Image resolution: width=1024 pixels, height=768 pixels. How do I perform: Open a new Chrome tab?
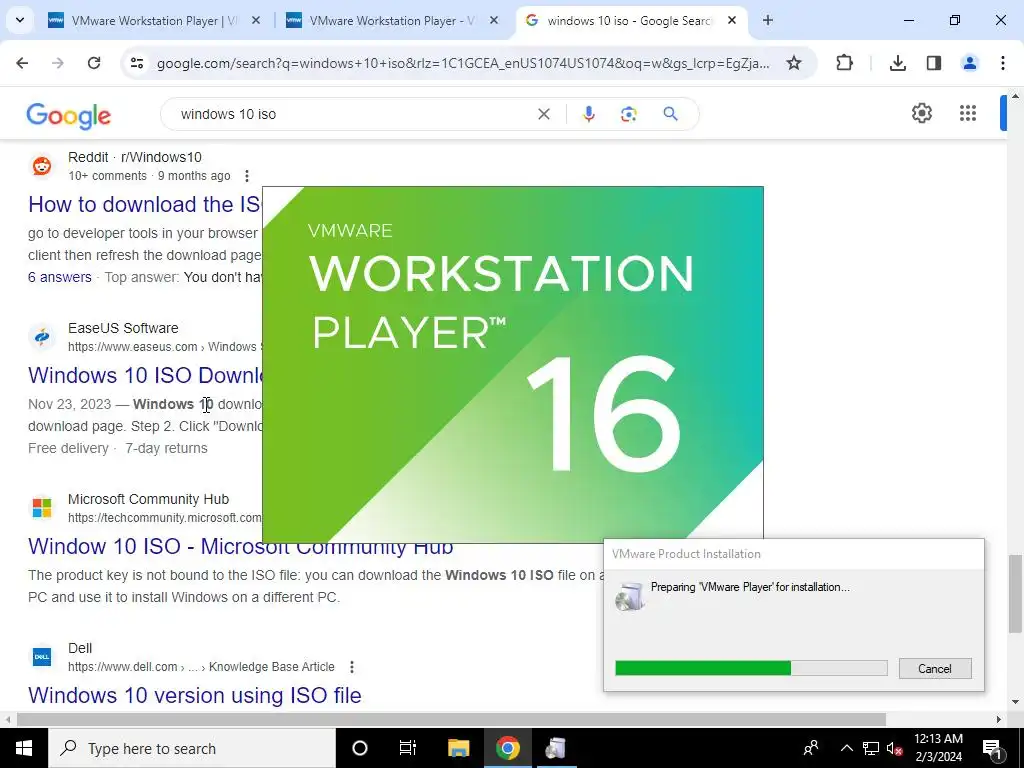point(768,21)
